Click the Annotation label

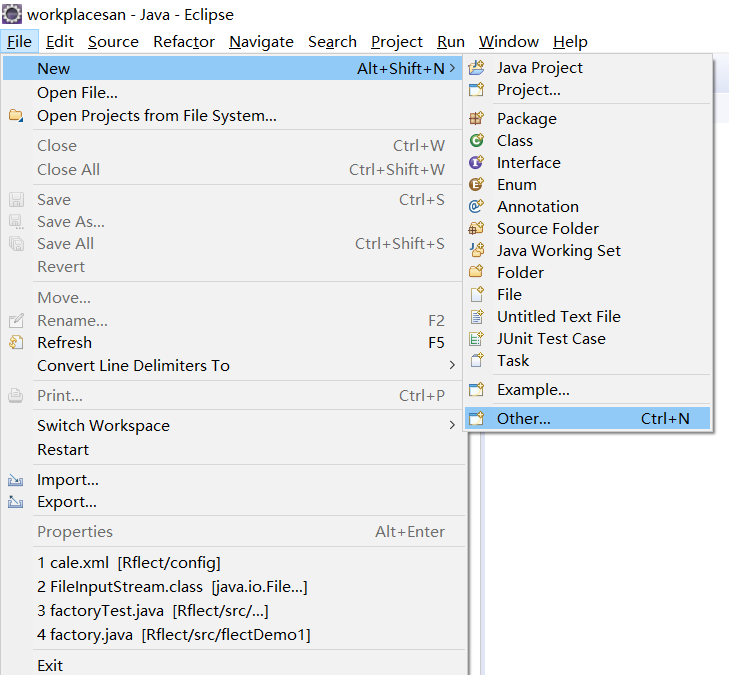[538, 206]
